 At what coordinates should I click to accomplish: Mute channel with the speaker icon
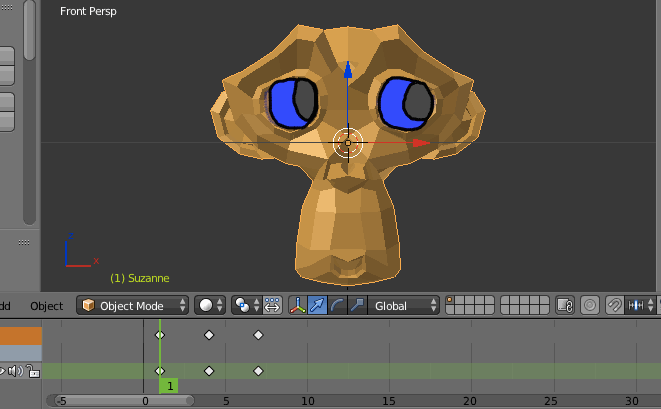coord(16,371)
